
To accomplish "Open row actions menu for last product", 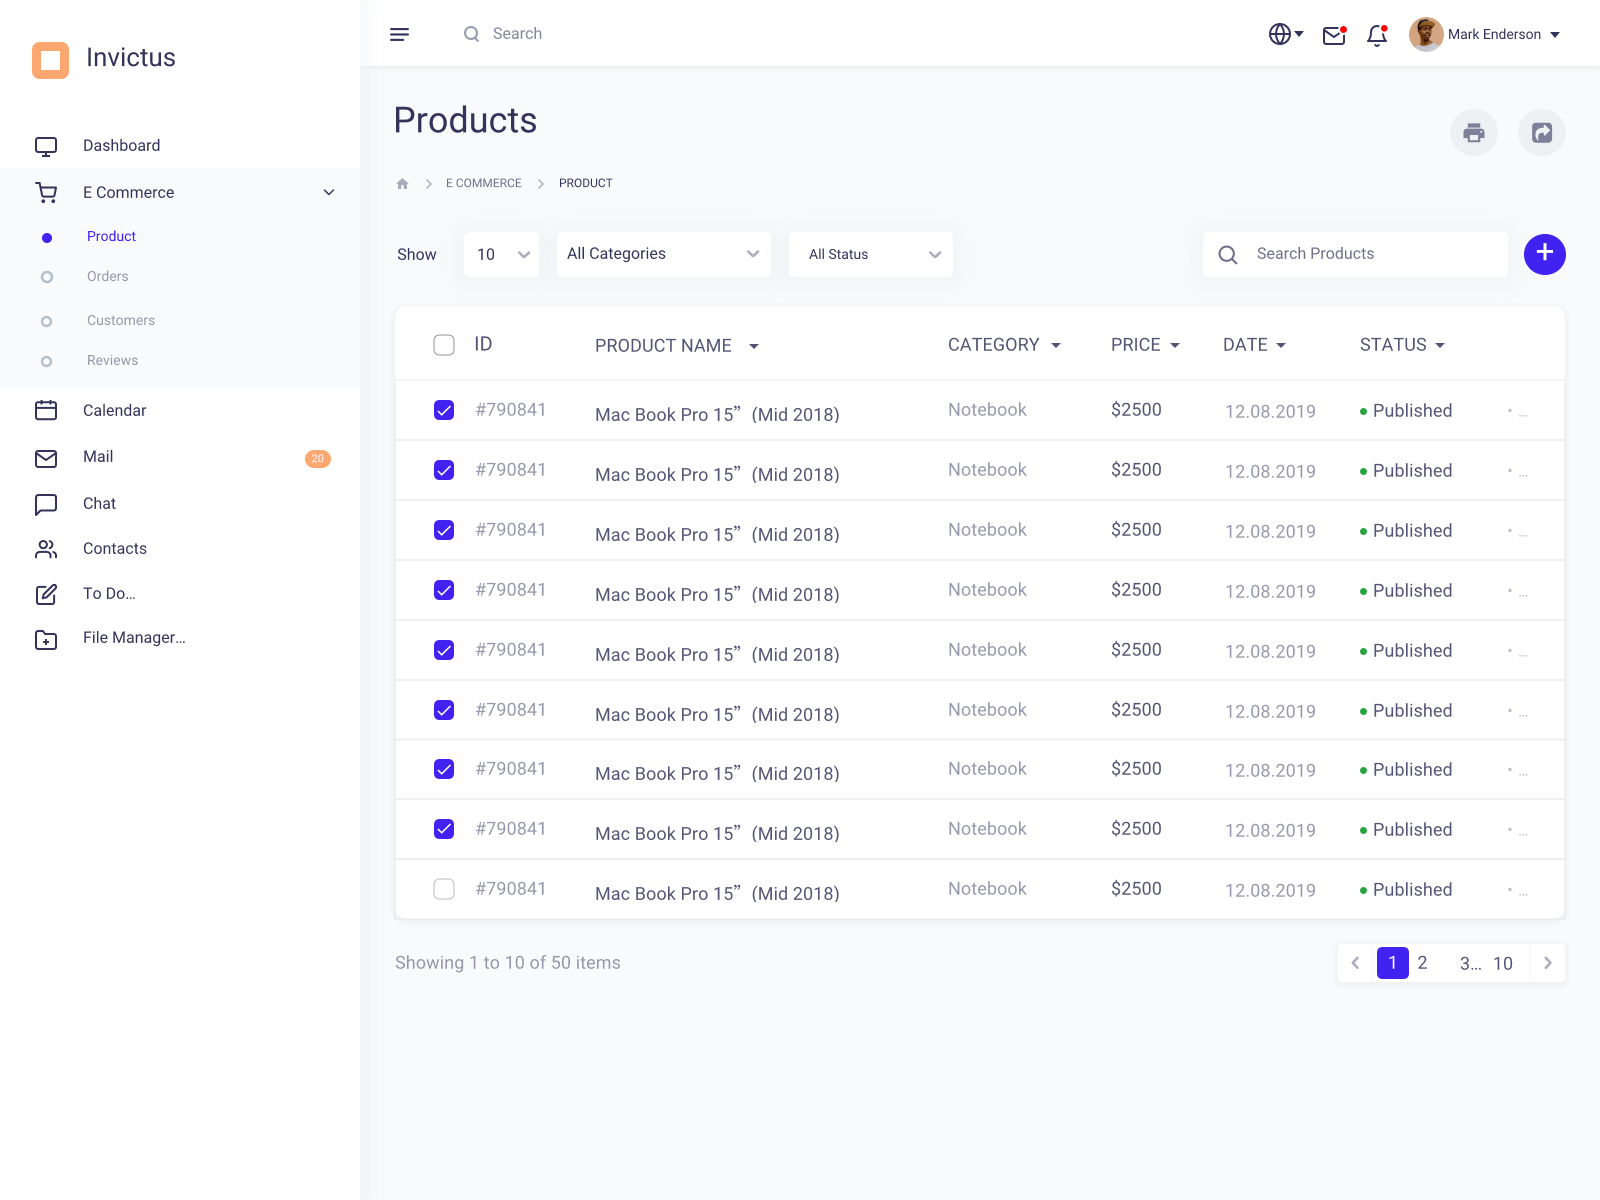I will (1517, 891).
